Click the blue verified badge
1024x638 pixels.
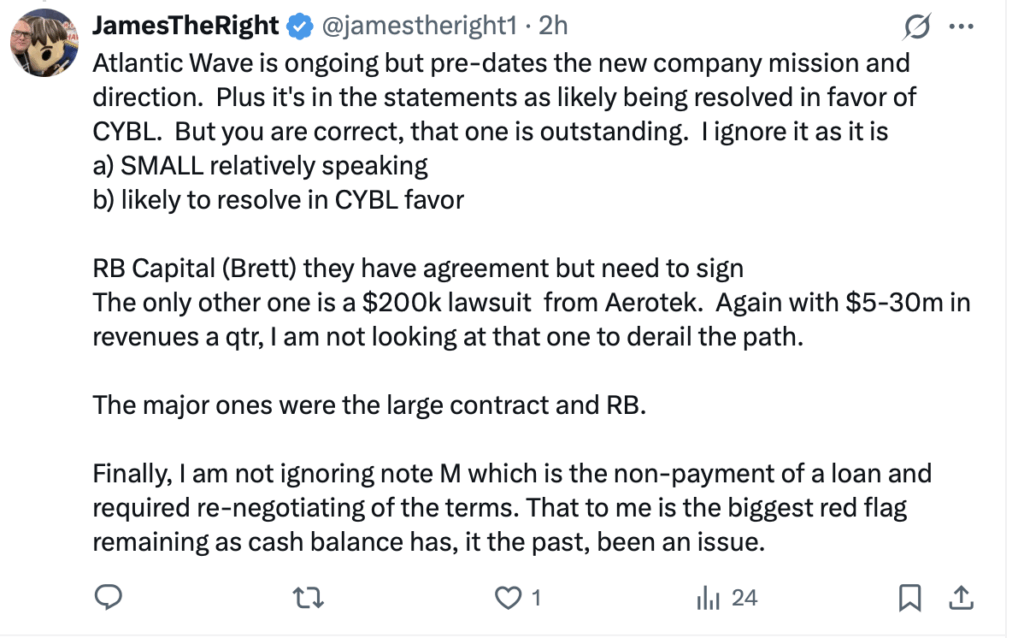pos(300,27)
